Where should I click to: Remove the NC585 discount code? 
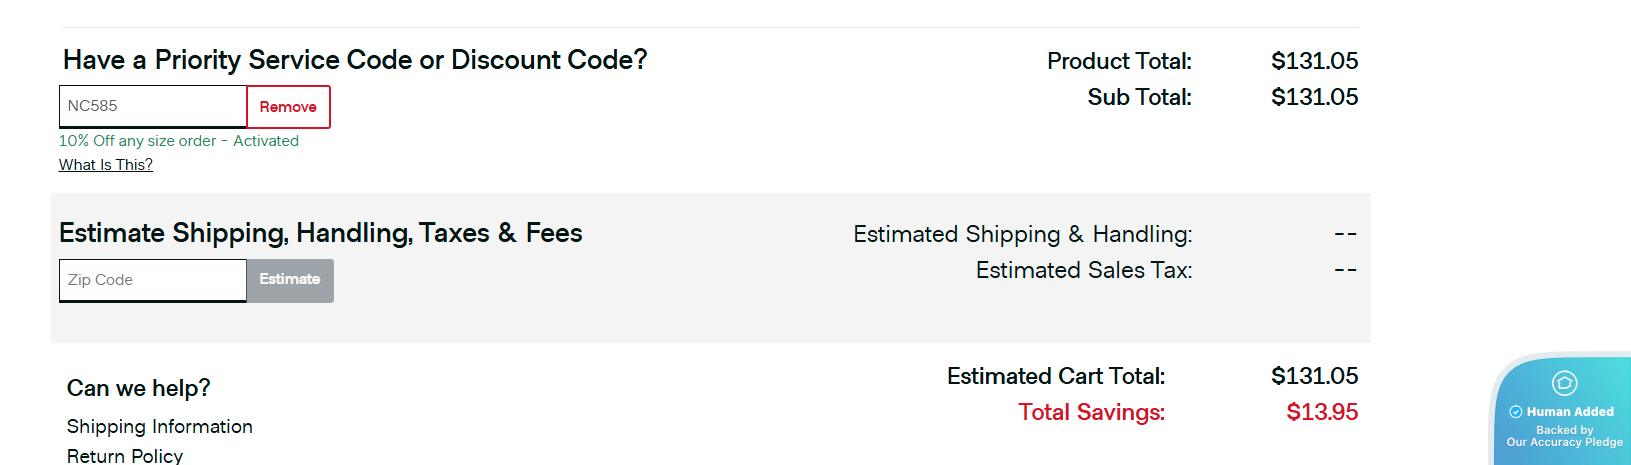coord(288,107)
